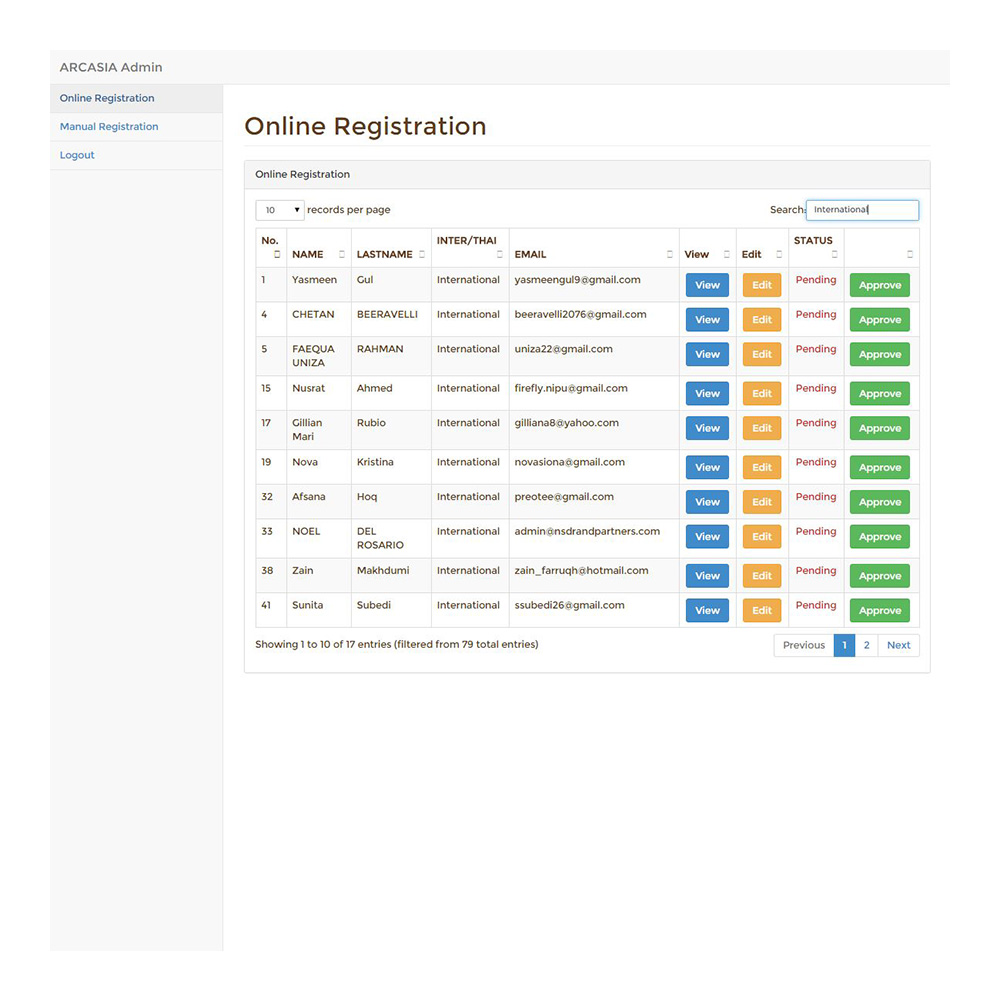The height and width of the screenshot is (1000, 1000).
Task: Click the sort icon in View column
Action: (727, 254)
